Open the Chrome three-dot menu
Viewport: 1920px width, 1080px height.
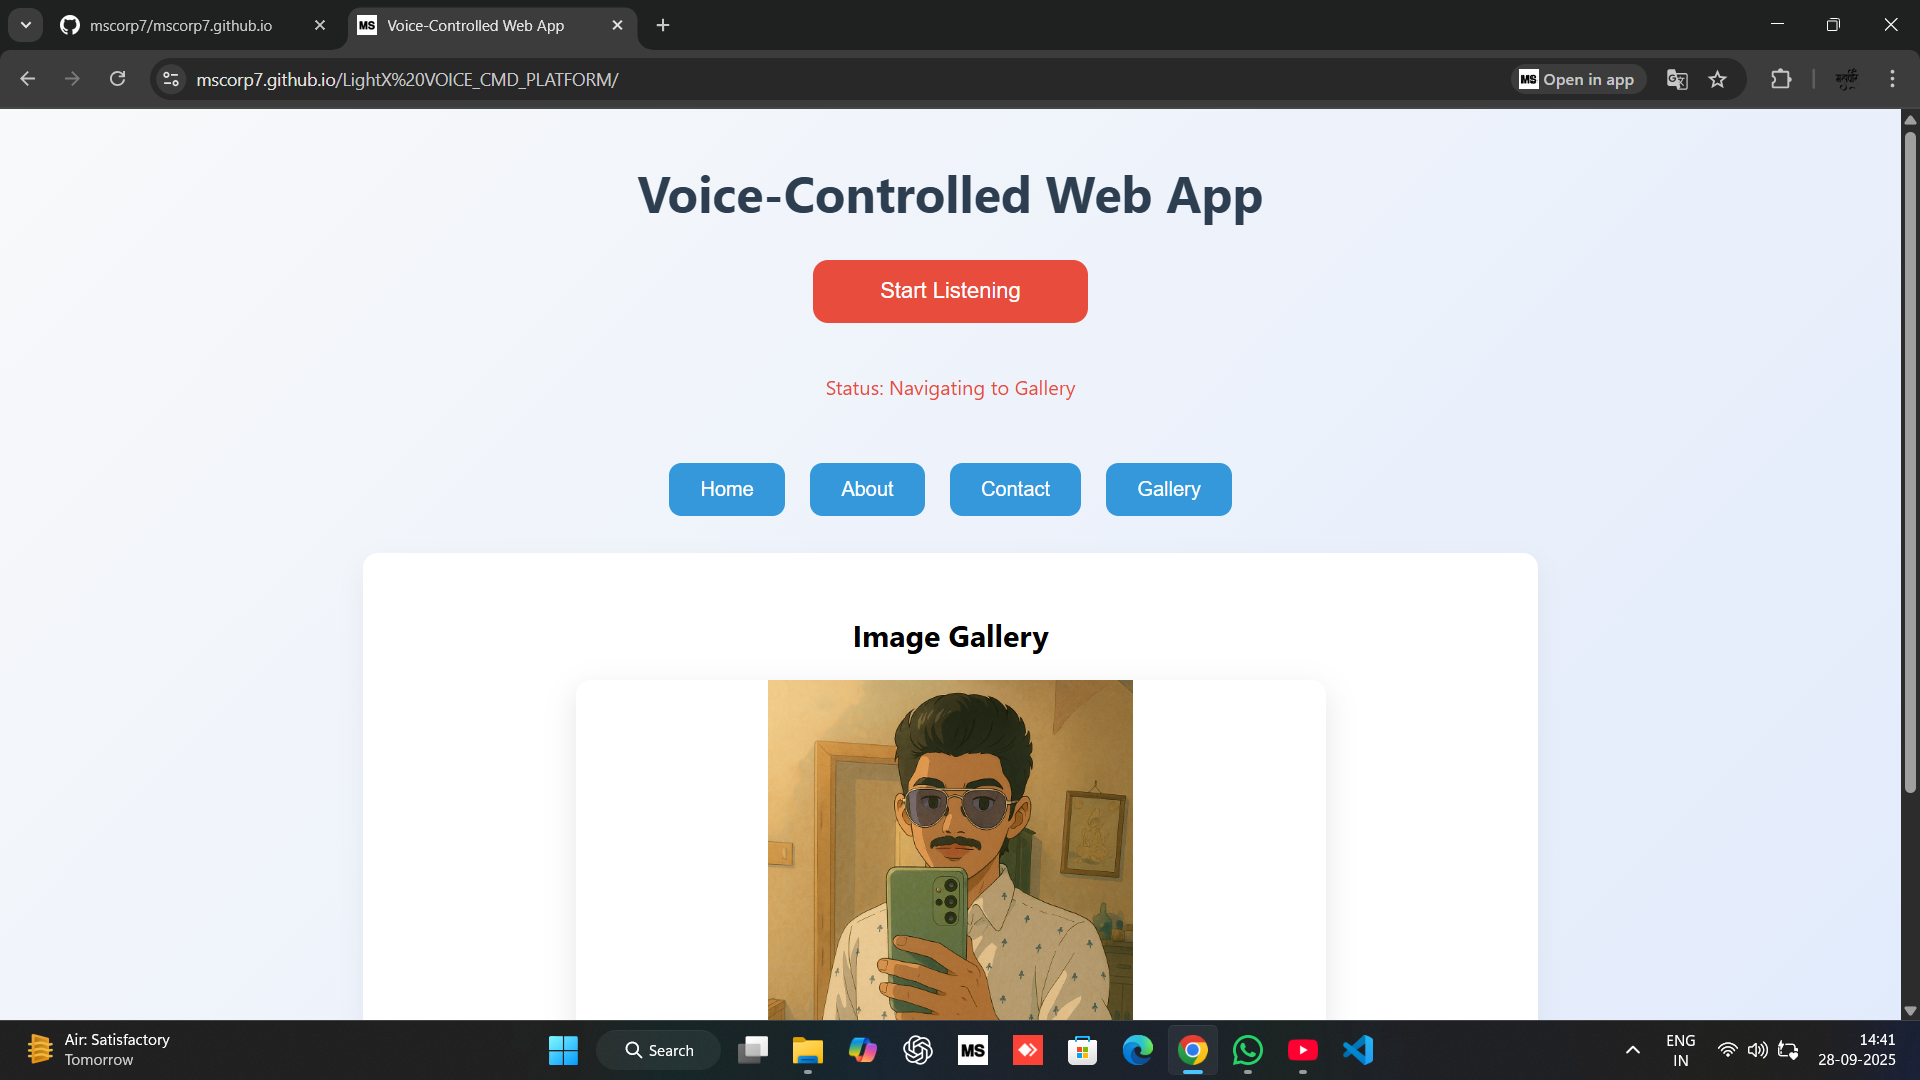(x=1892, y=79)
